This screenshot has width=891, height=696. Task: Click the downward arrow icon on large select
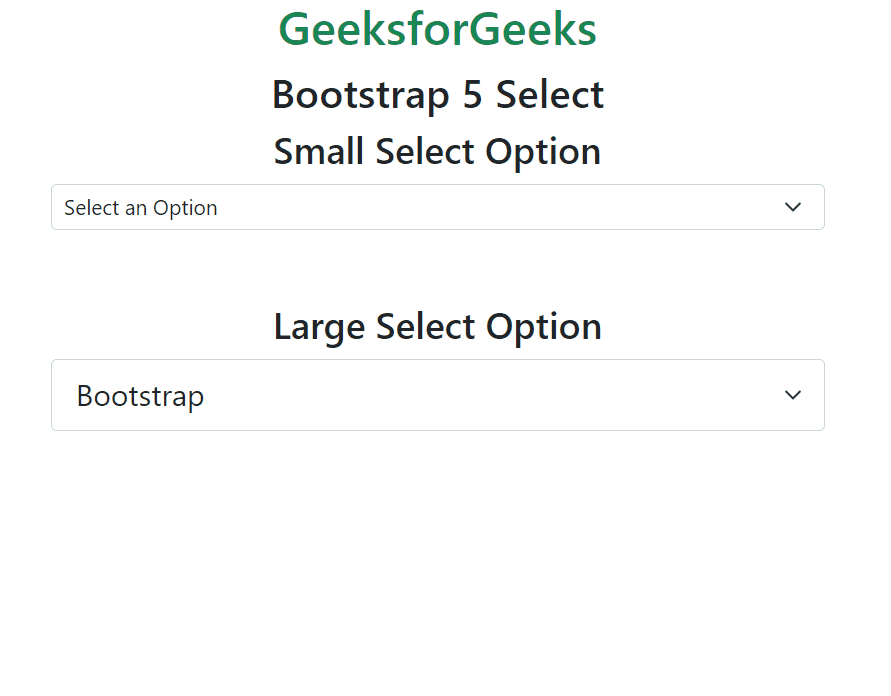793,395
